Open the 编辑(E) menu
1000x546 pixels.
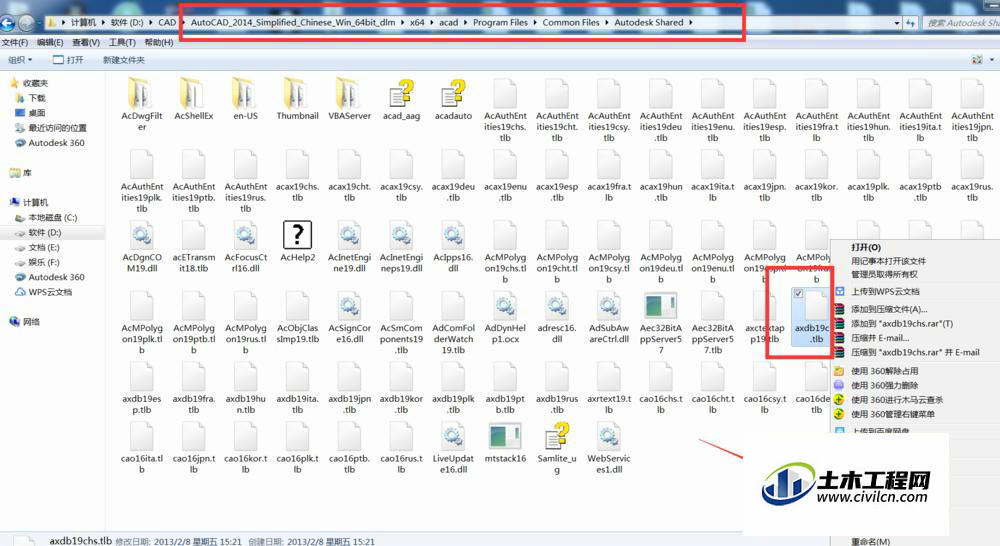pyautogui.click(x=50, y=42)
